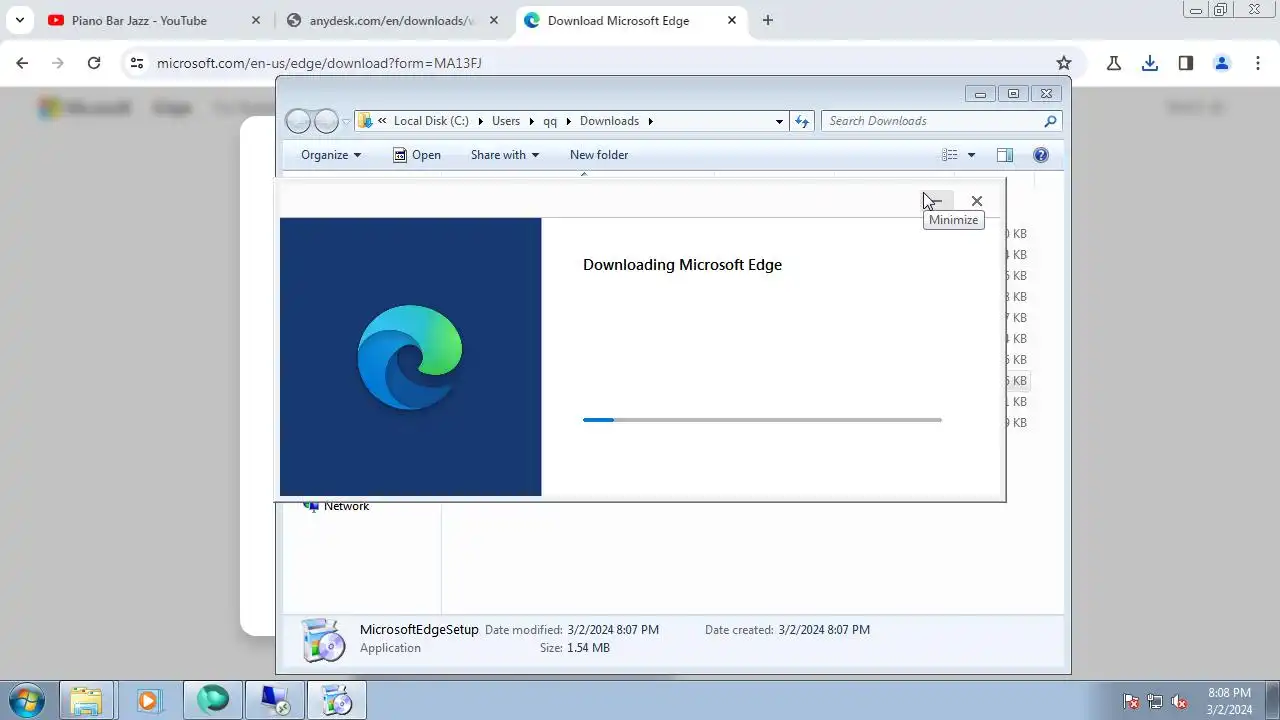Open address bar history dropdown
Screen dimensions: 1280x720
(x=779, y=121)
